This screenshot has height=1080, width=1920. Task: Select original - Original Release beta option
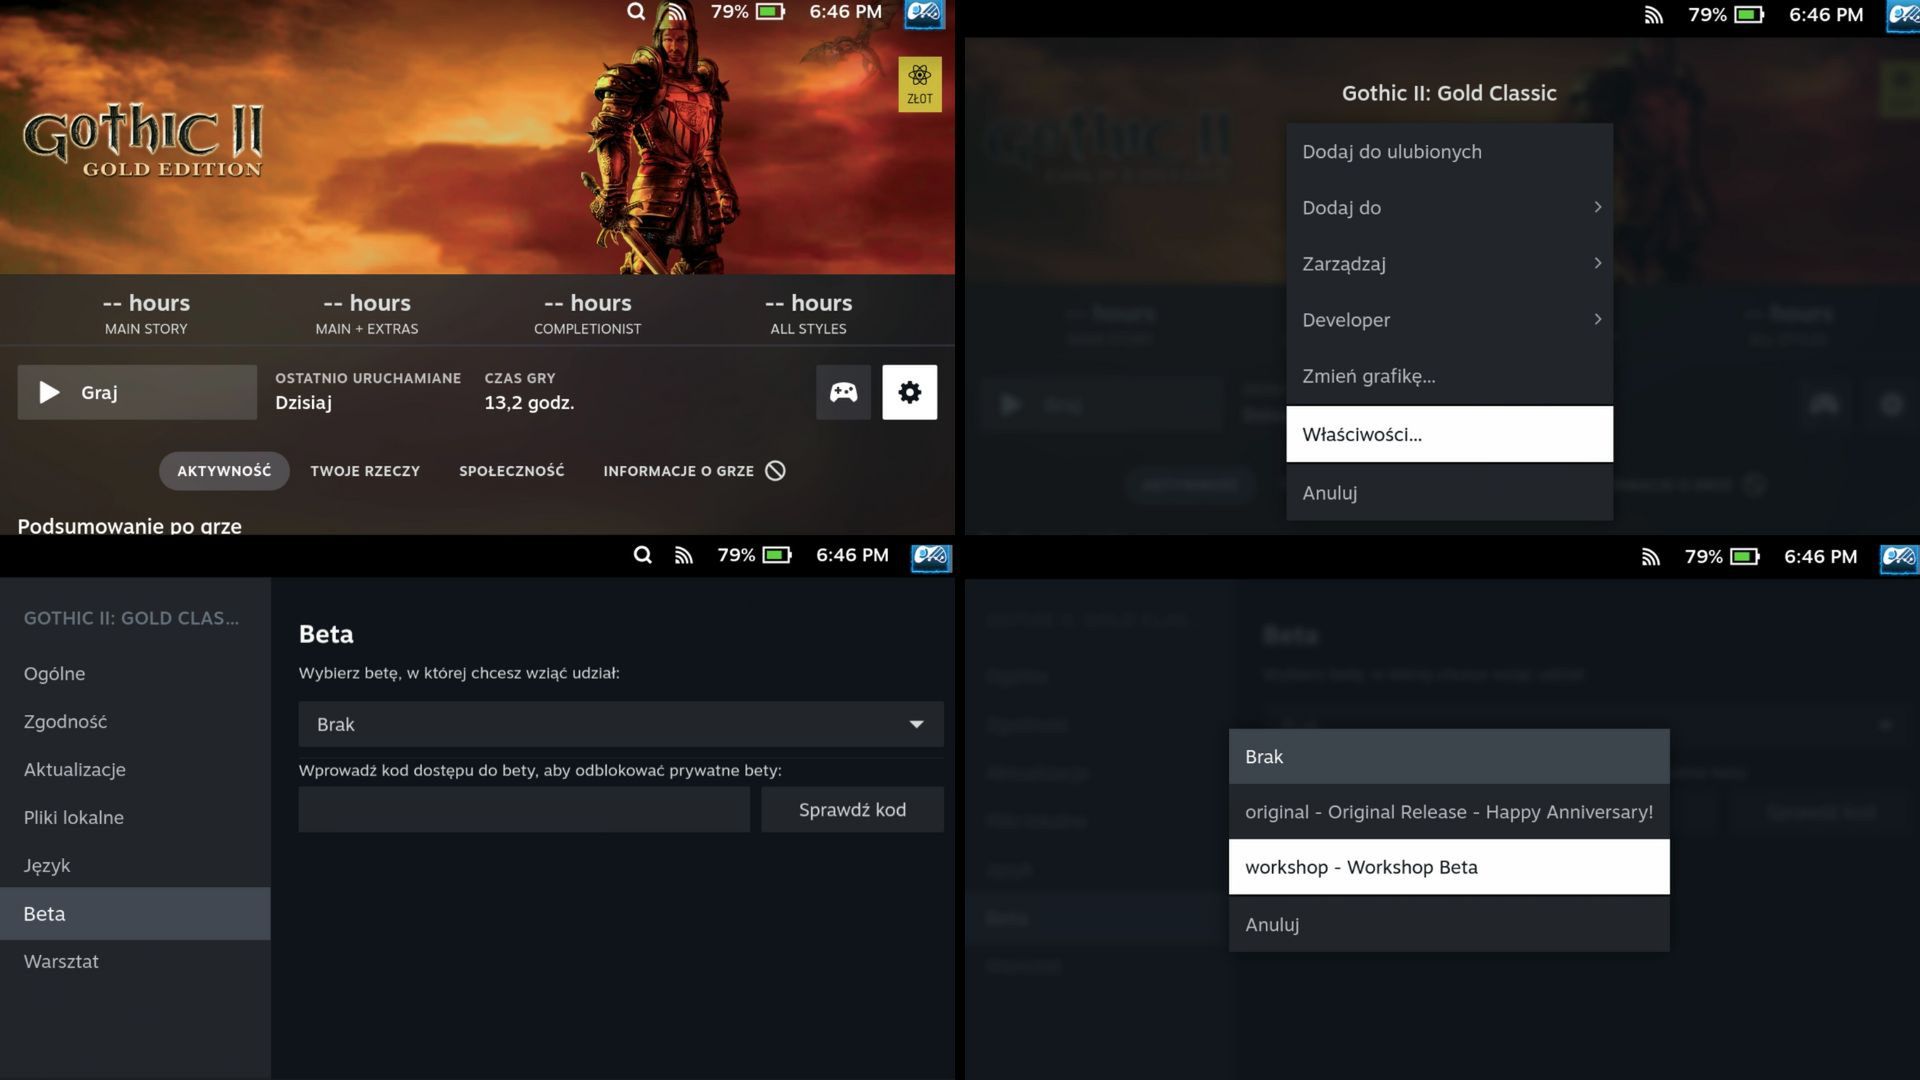tap(1448, 812)
